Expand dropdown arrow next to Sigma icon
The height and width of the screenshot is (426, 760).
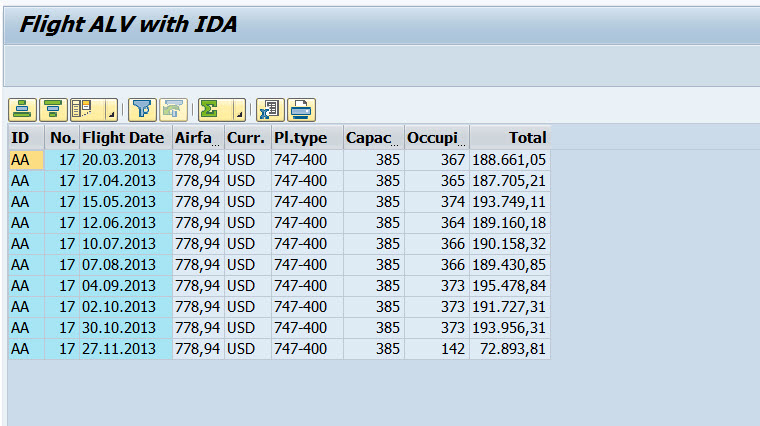pyautogui.click(x=238, y=109)
